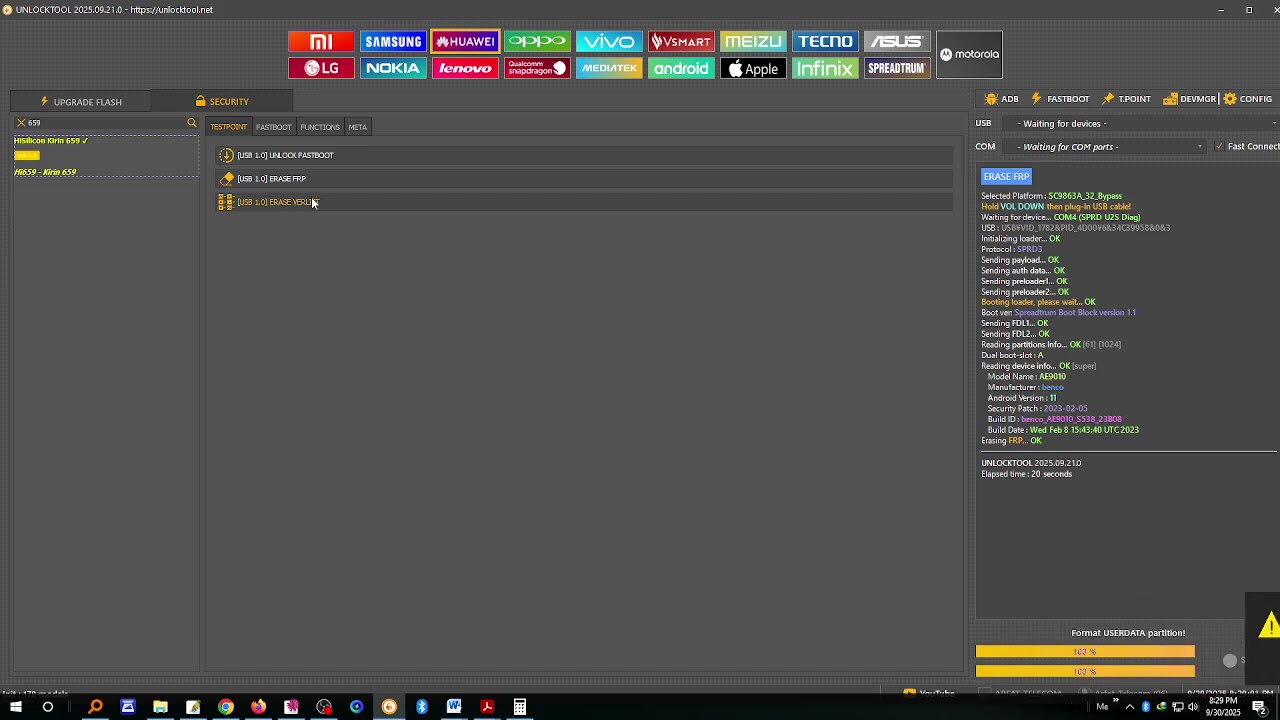1280x720 pixels.
Task: Select the MediaTek brand logo
Action: [x=609, y=68]
